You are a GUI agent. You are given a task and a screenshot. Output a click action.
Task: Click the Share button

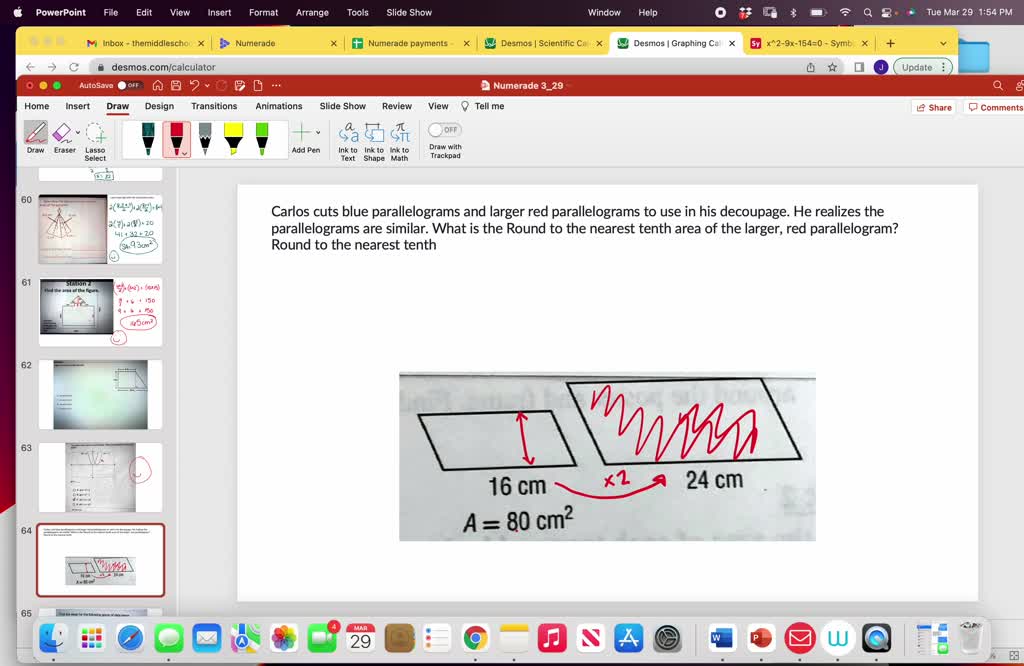pyautogui.click(x=933, y=107)
